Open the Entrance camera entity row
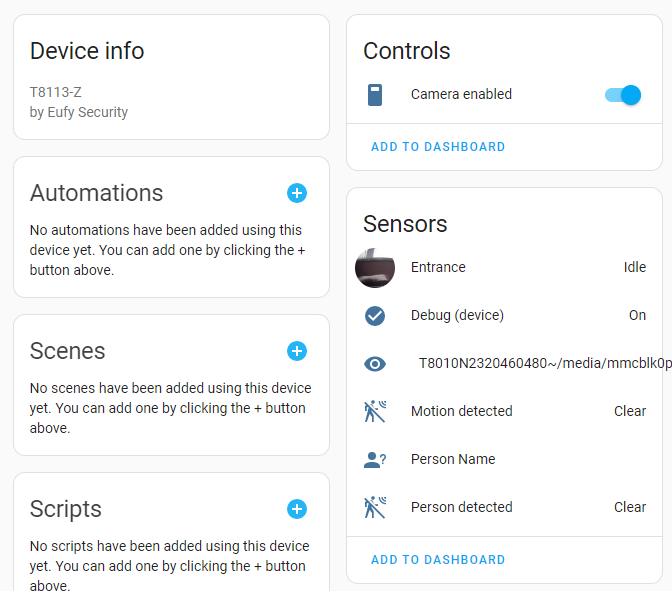Screen dimensions: 672x591 (438, 267)
